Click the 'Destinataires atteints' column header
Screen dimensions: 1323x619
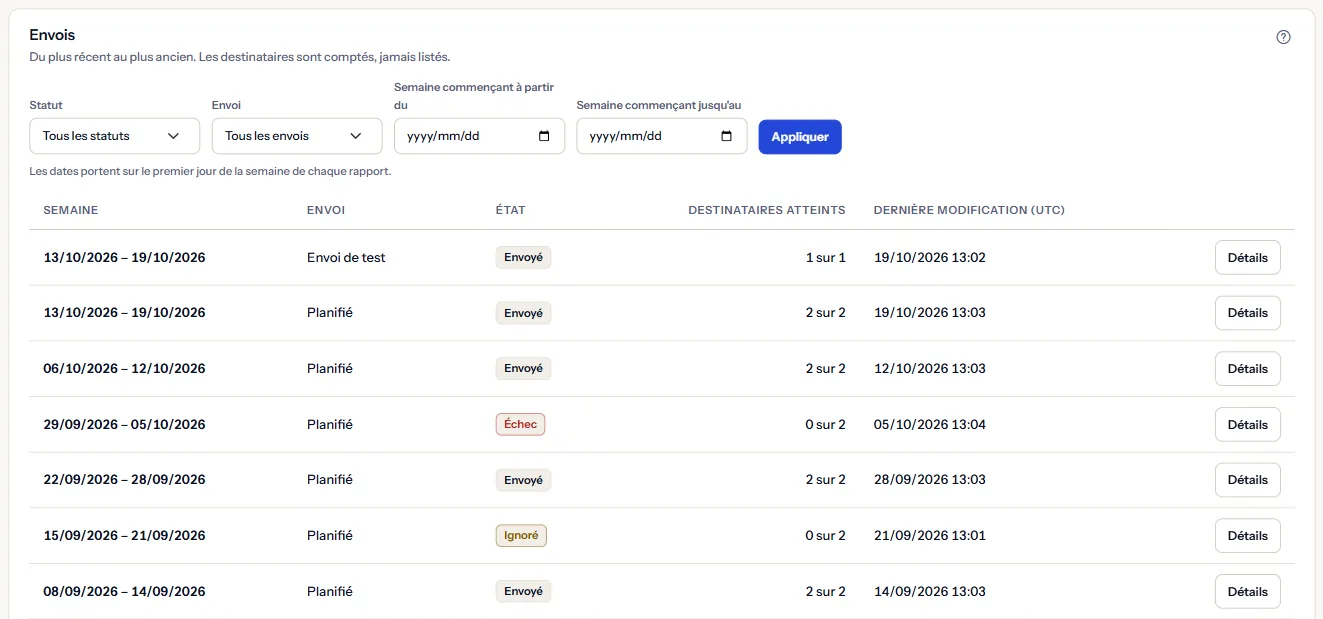click(x=767, y=210)
